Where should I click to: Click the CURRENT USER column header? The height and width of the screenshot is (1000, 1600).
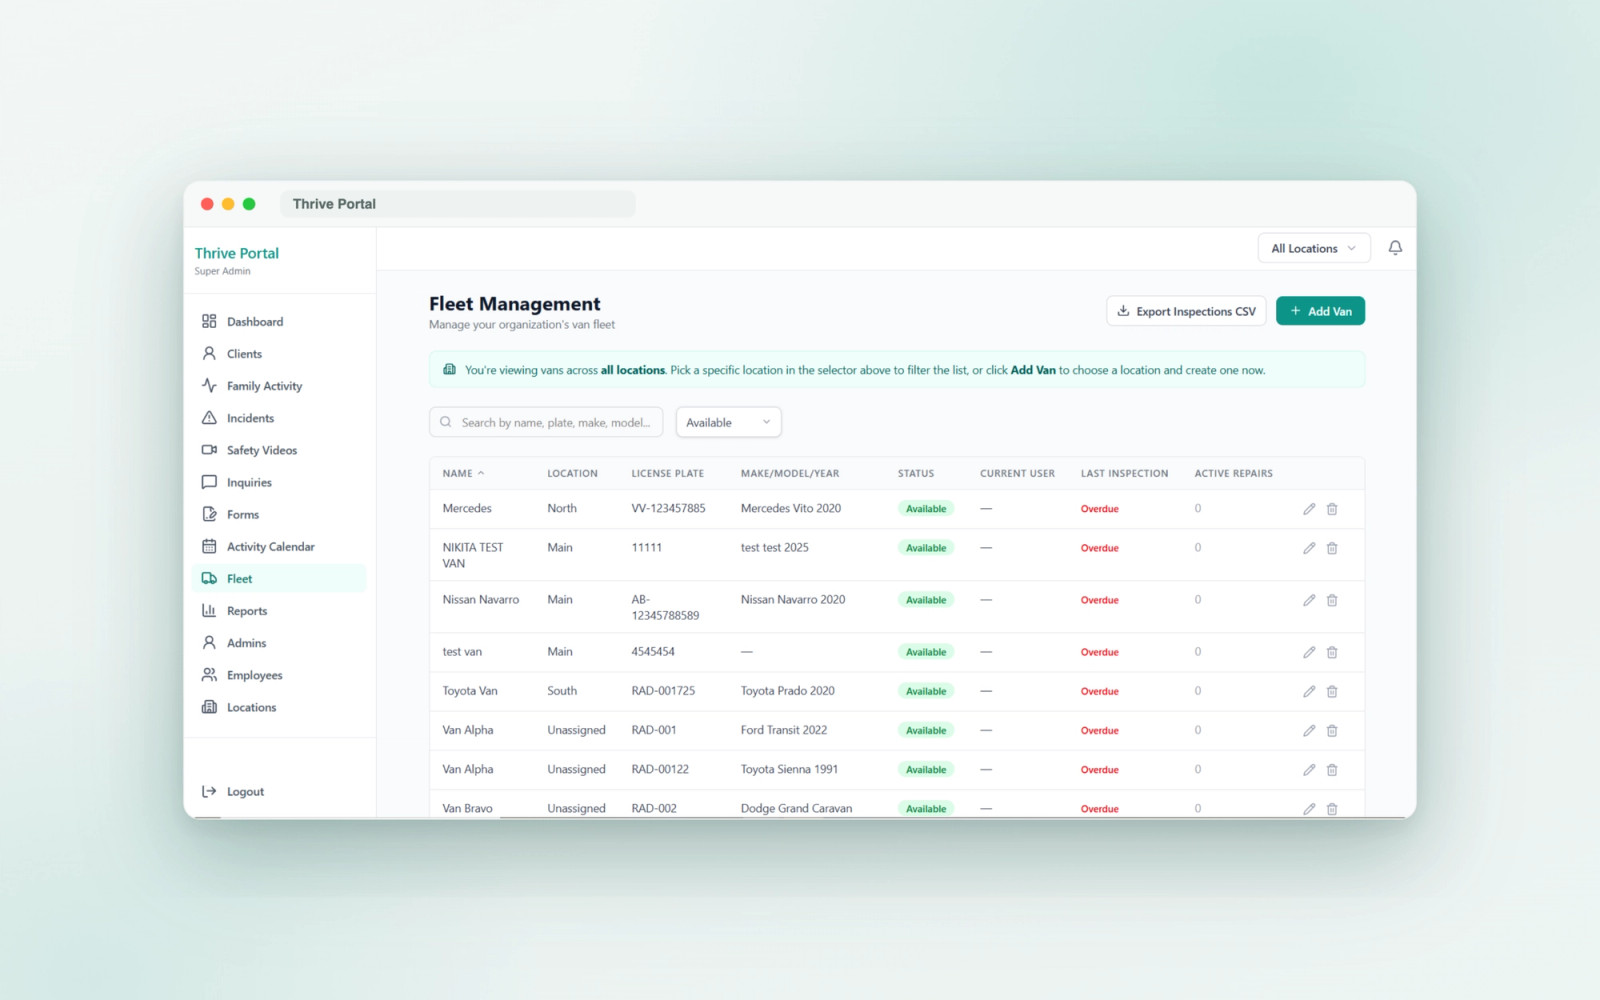1017,473
